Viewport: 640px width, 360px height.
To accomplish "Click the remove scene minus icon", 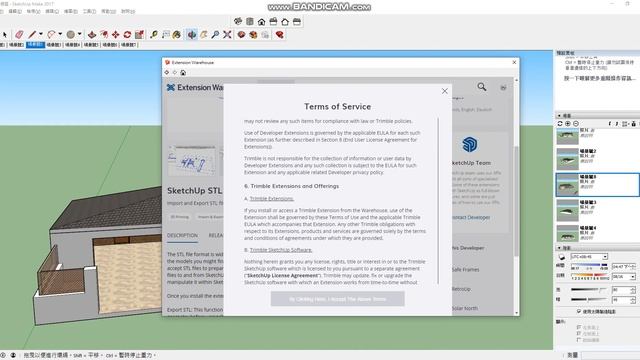I will [576, 124].
